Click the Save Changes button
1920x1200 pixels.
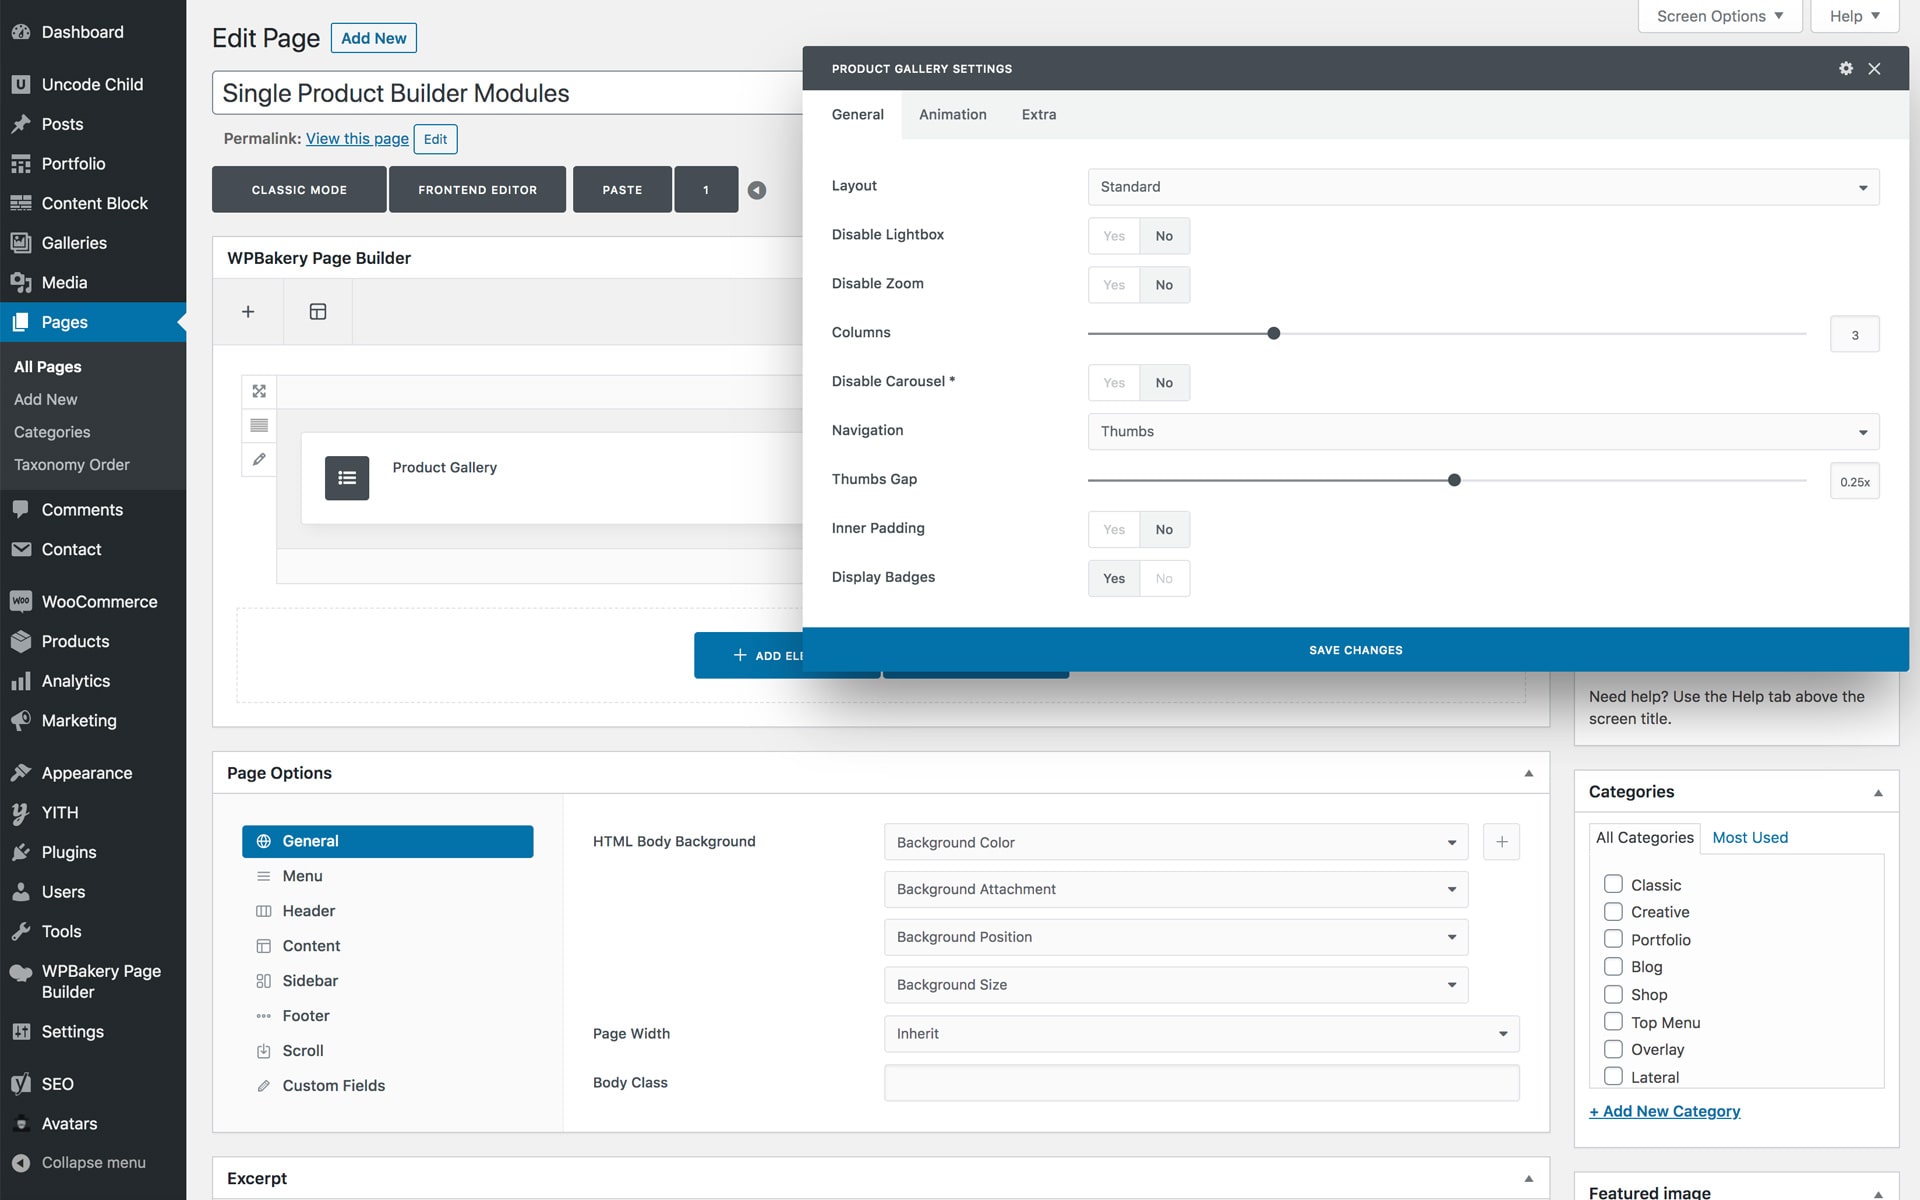click(1355, 650)
